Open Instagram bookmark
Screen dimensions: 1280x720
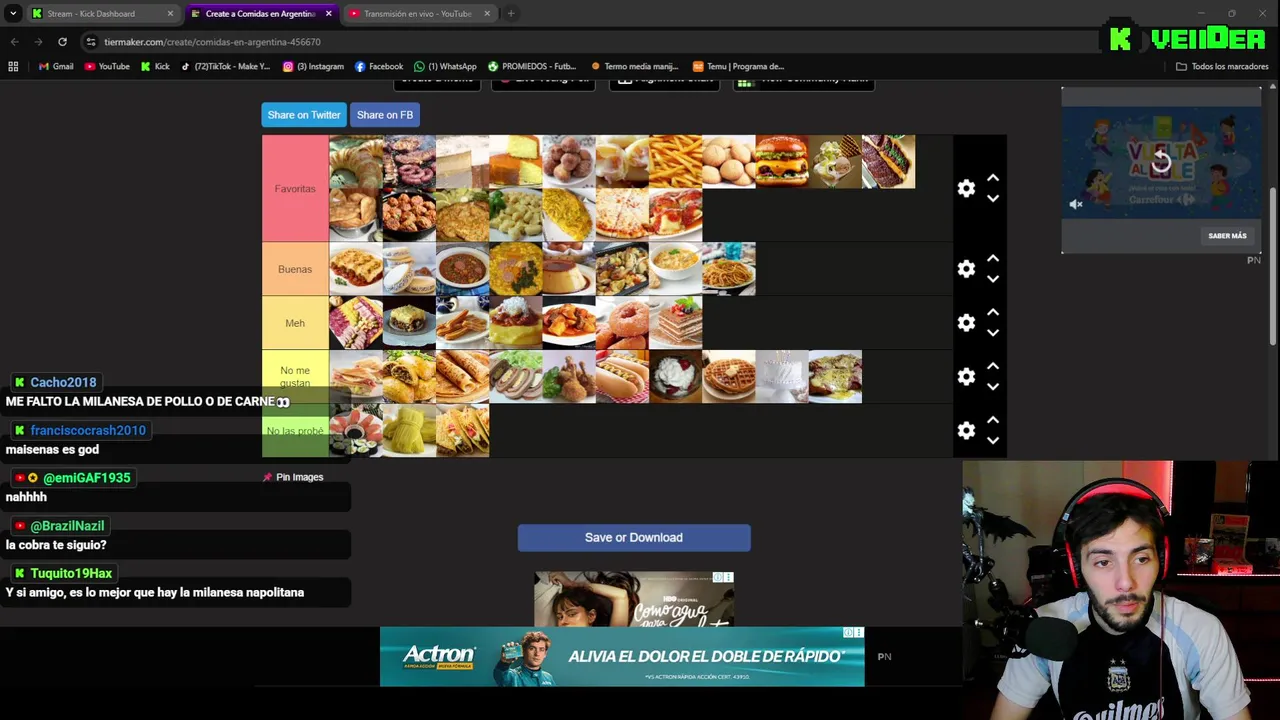point(313,67)
